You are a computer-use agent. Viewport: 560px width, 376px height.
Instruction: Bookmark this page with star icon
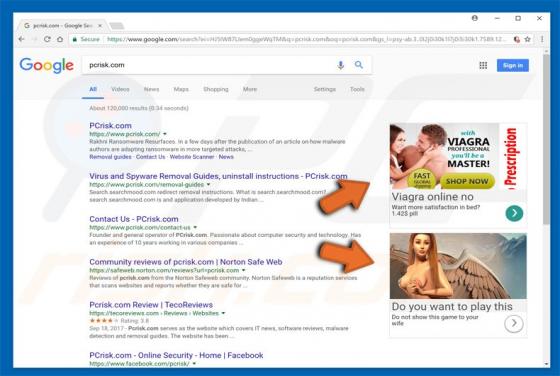(x=528, y=39)
